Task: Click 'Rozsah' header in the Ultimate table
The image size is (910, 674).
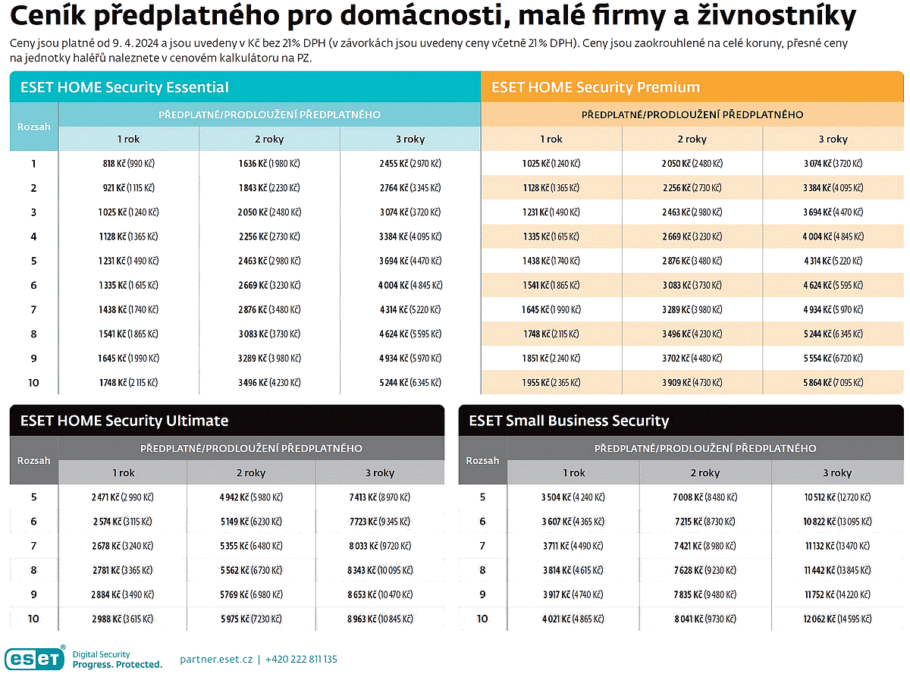Action: click(34, 460)
